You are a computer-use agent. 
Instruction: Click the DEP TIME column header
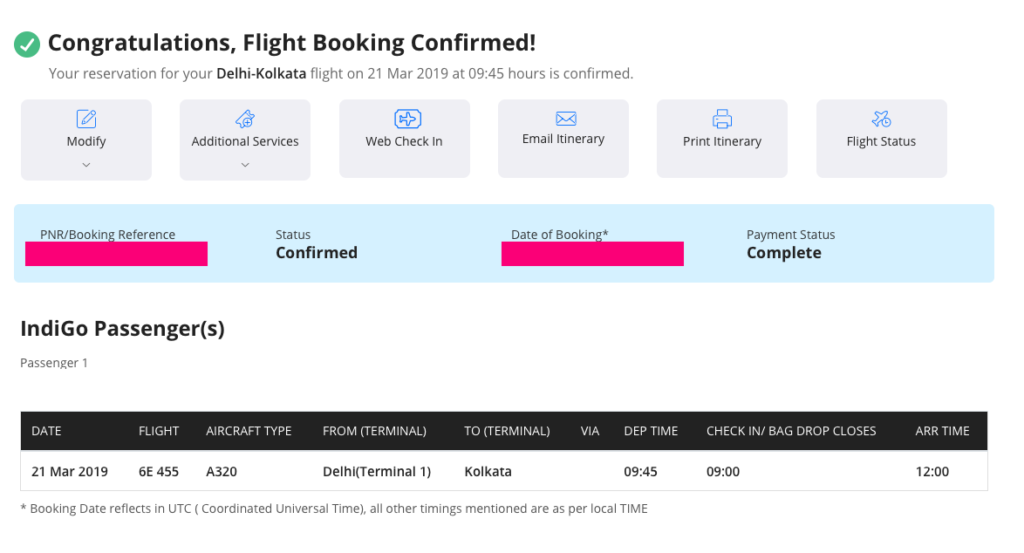click(x=651, y=431)
